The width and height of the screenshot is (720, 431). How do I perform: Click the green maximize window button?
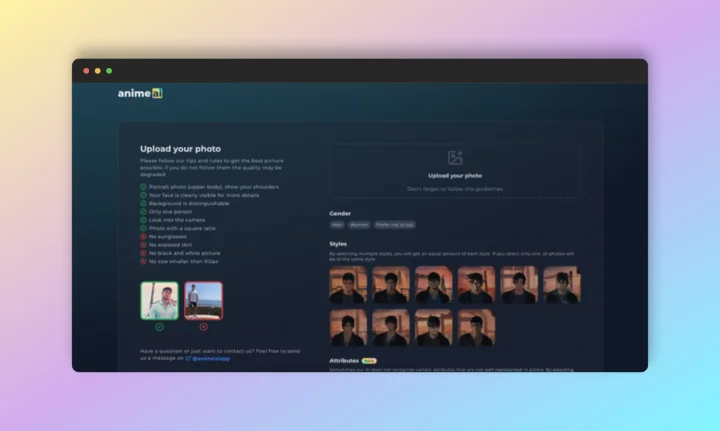tap(109, 71)
